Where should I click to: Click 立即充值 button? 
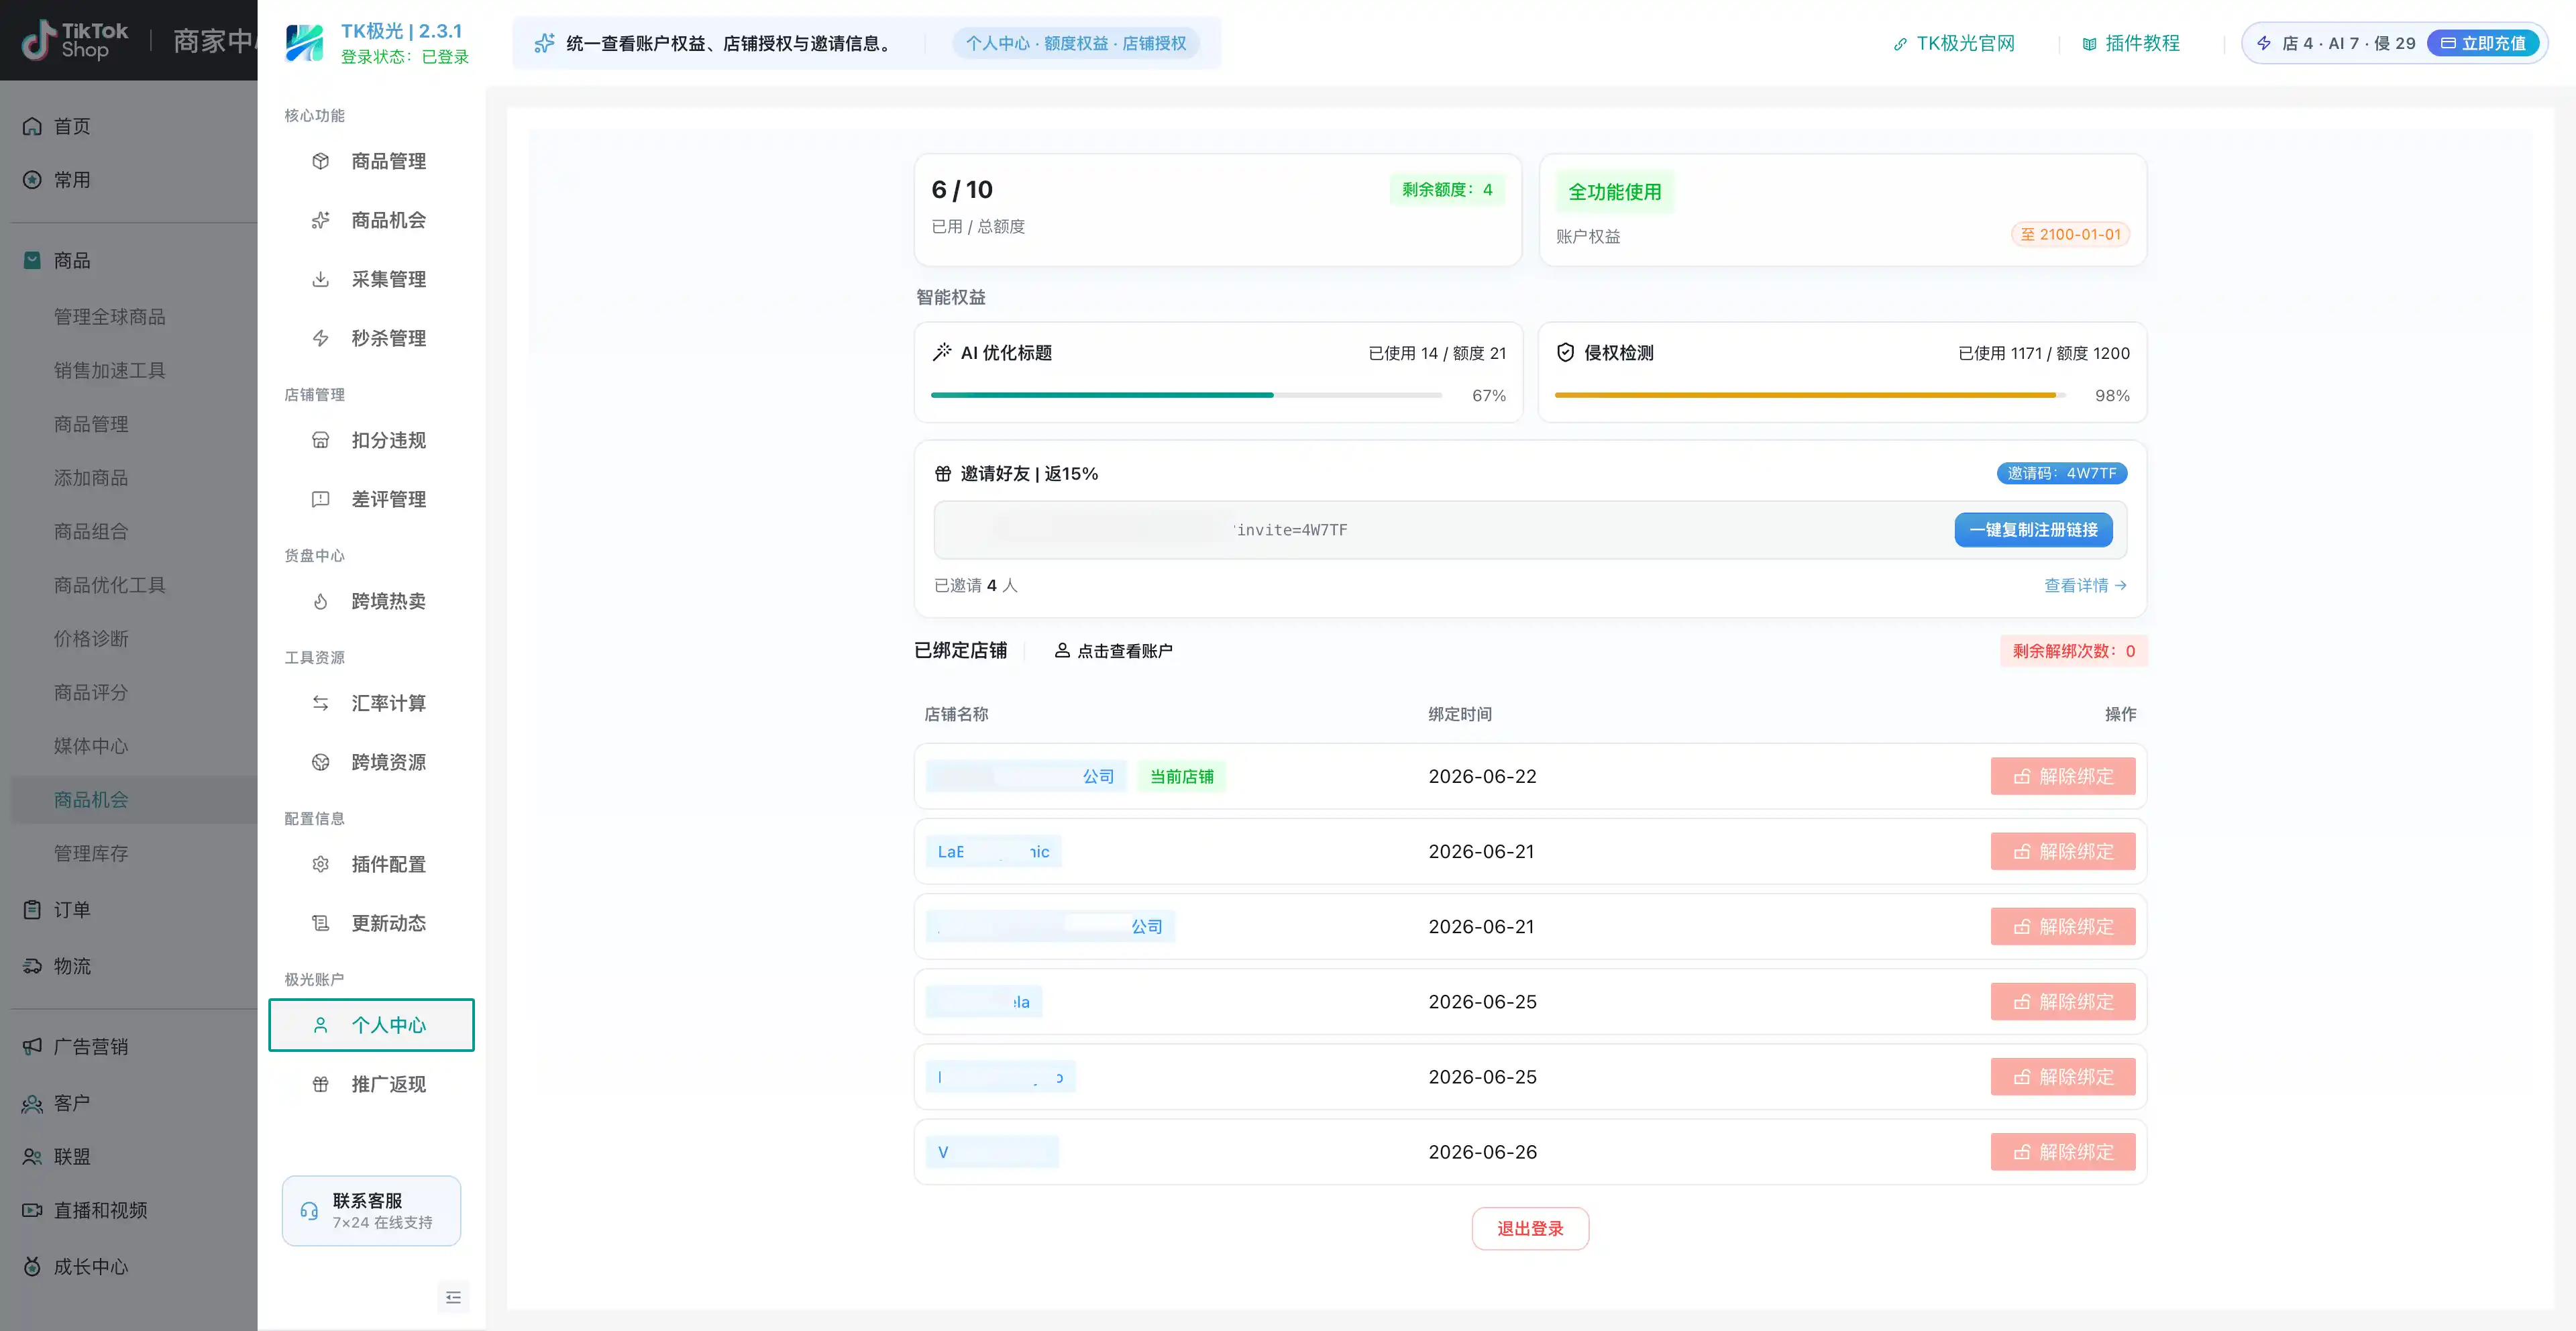tap(2483, 43)
